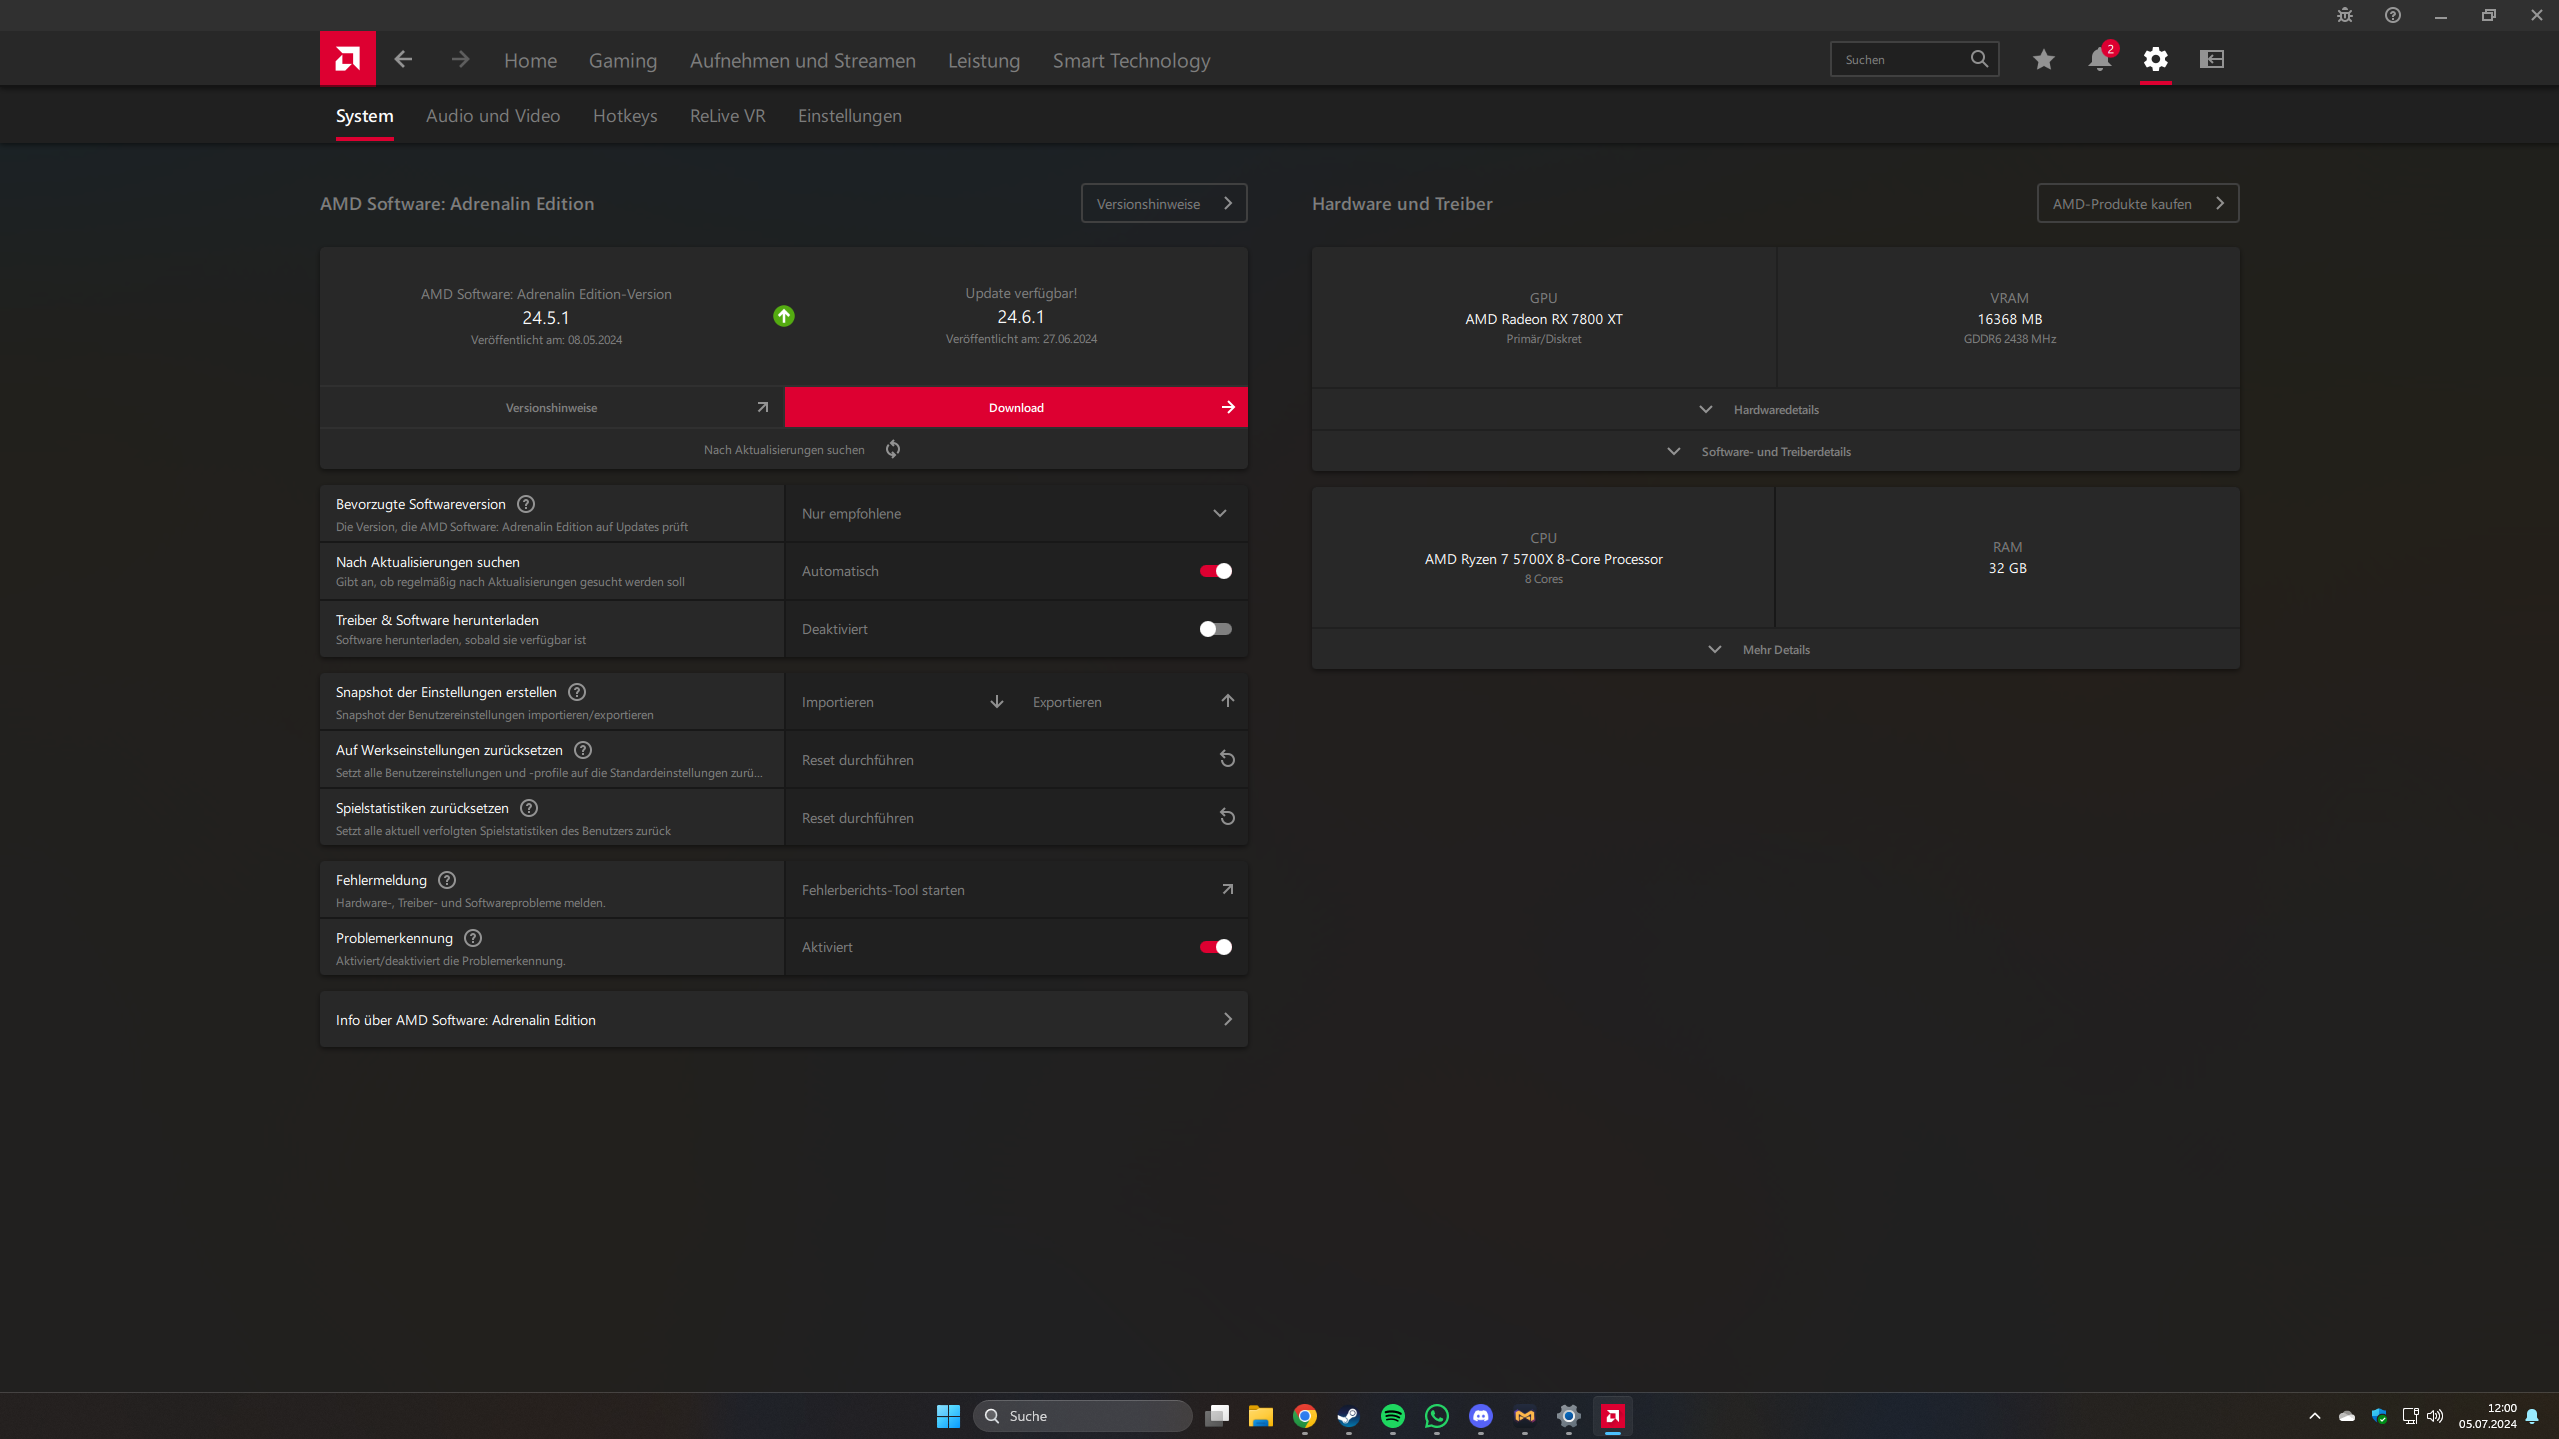Go back with the left arrow icon
This screenshot has height=1439, width=2559.
pos(403,59)
